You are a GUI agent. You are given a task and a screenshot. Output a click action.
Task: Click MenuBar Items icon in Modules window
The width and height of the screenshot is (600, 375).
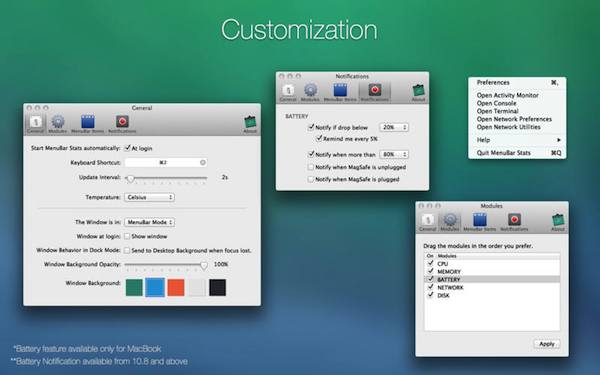click(479, 220)
